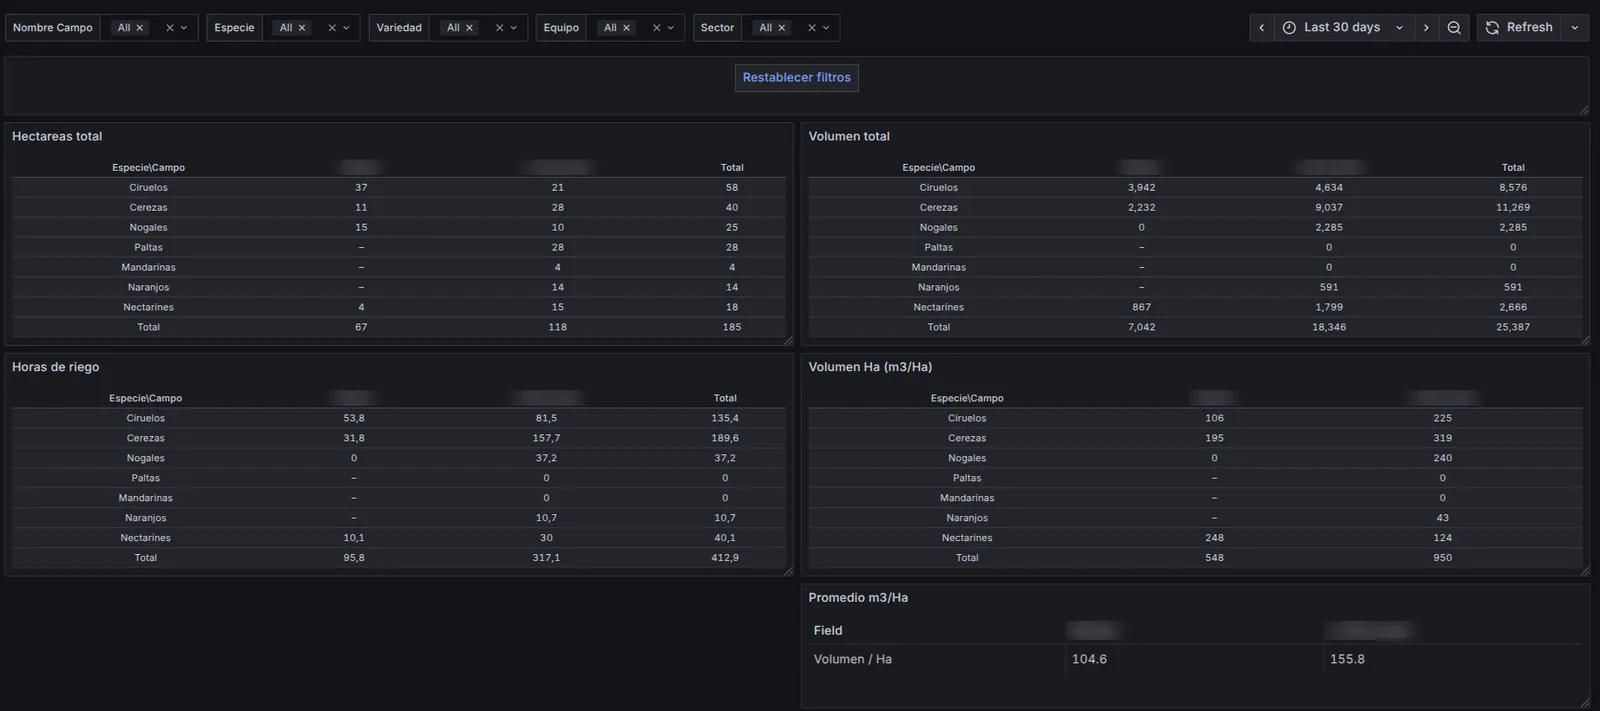This screenshot has height=711, width=1600.
Task: Open the refresh interval dropdown arrow
Action: pos(1575,28)
